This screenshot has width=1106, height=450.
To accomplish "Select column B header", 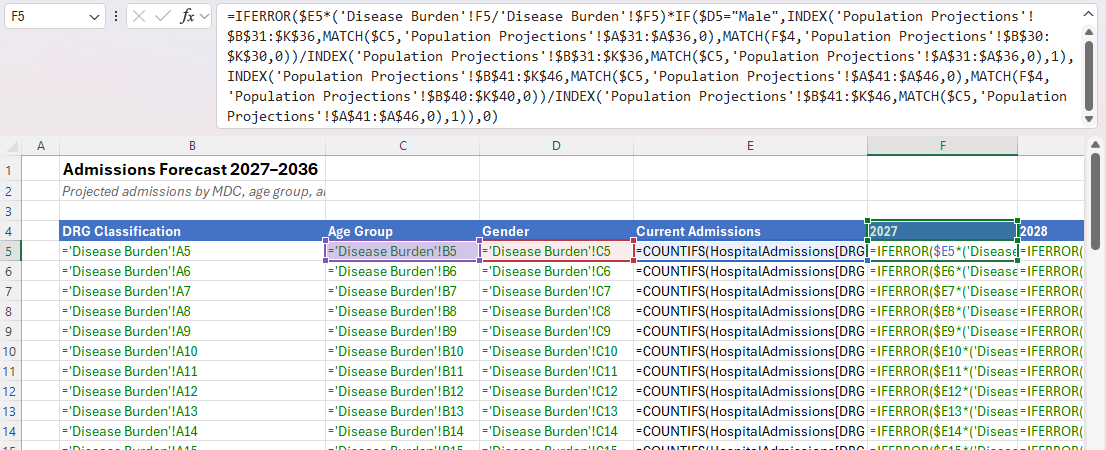I will click(x=192, y=146).
